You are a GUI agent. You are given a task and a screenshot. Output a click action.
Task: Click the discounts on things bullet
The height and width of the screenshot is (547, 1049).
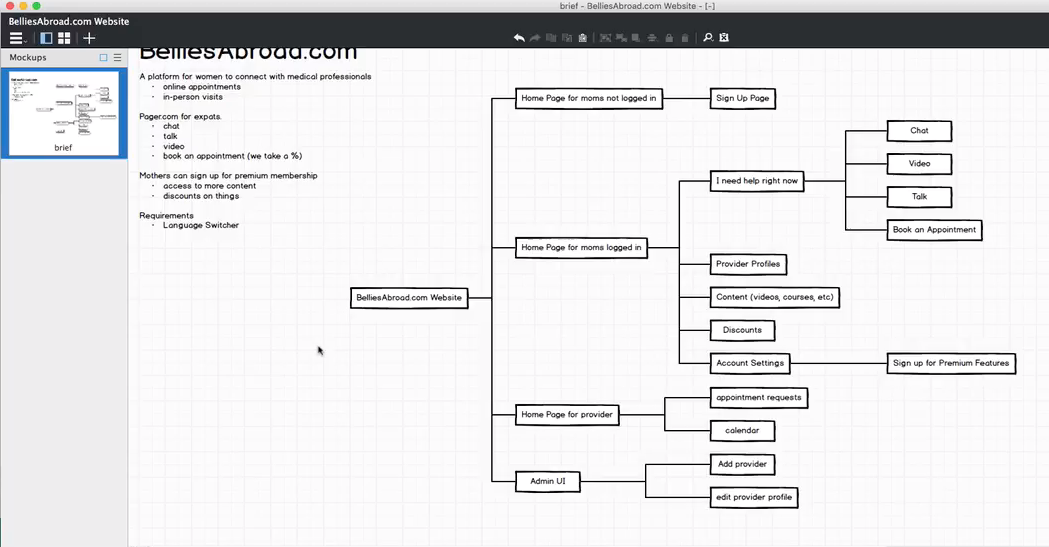click(x=201, y=196)
